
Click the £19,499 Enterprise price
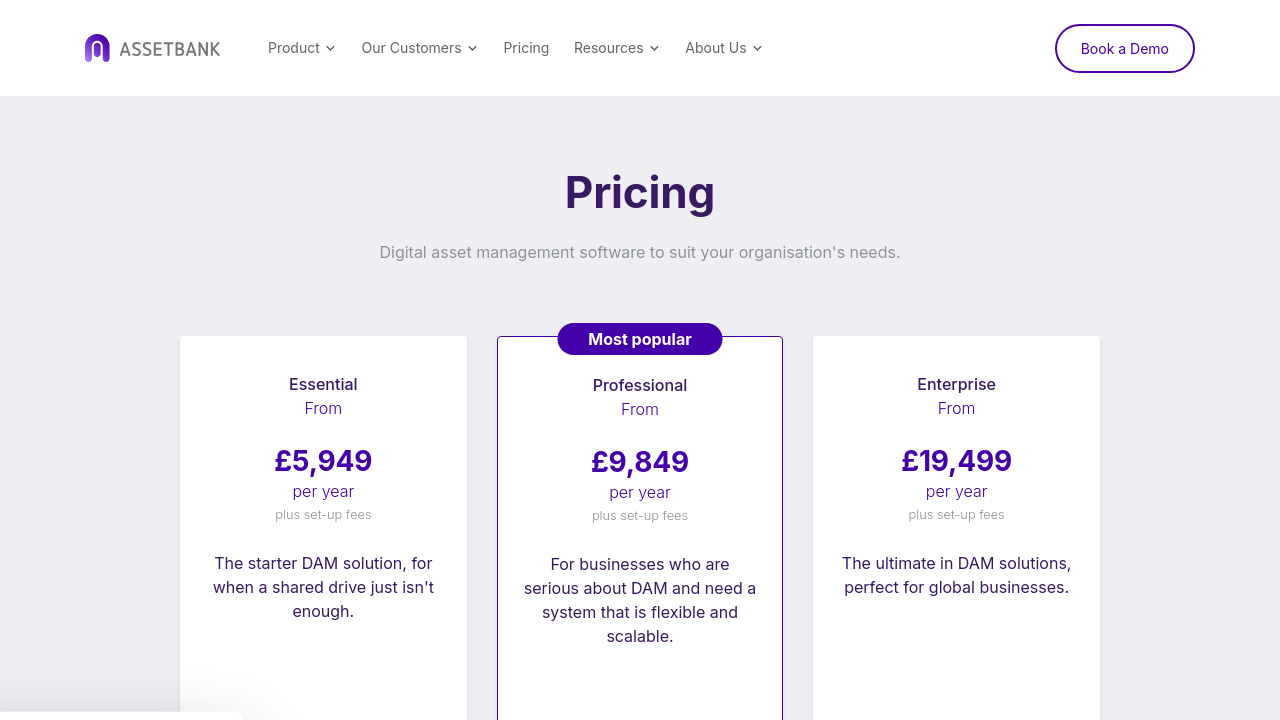click(x=956, y=461)
